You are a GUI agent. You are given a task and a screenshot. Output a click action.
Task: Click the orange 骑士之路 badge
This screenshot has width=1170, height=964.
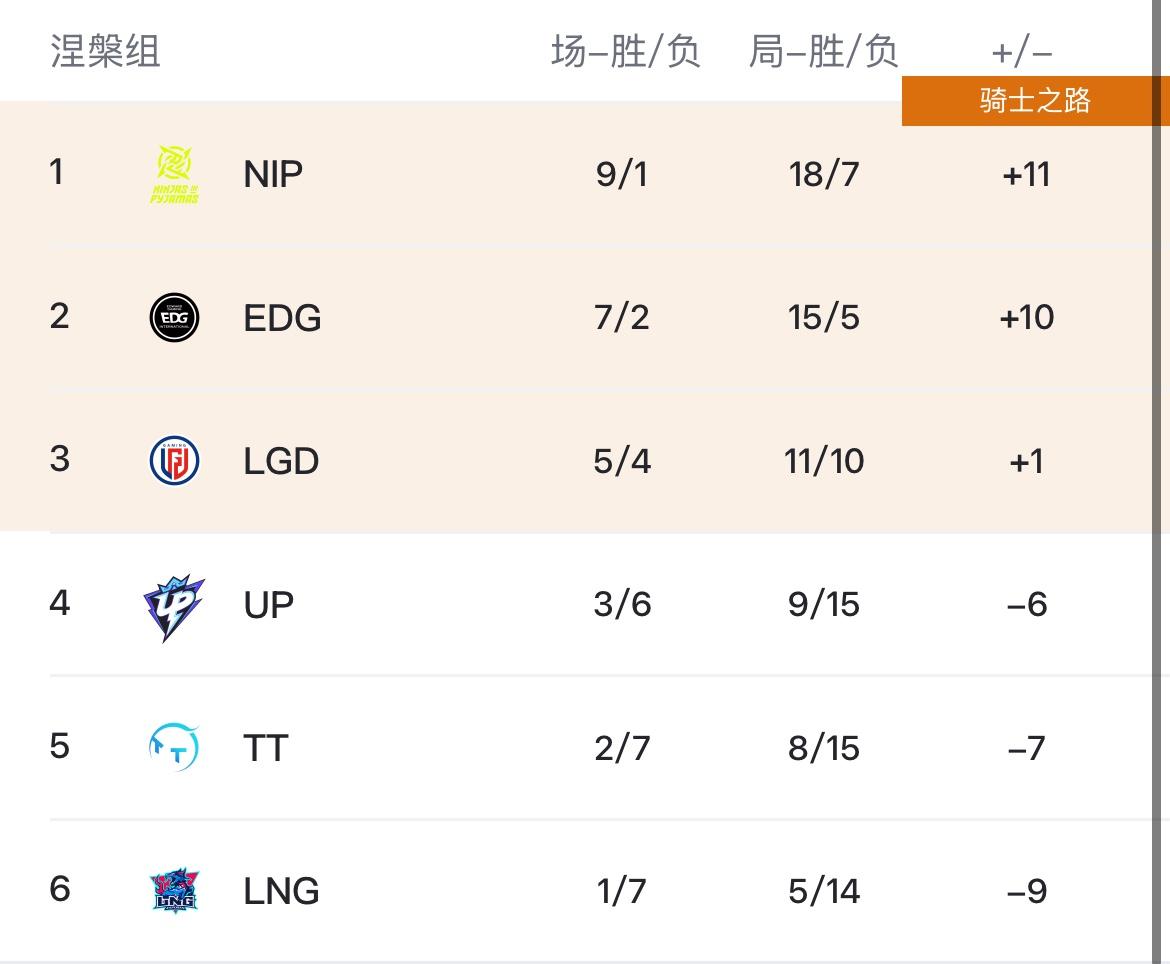point(1034,101)
